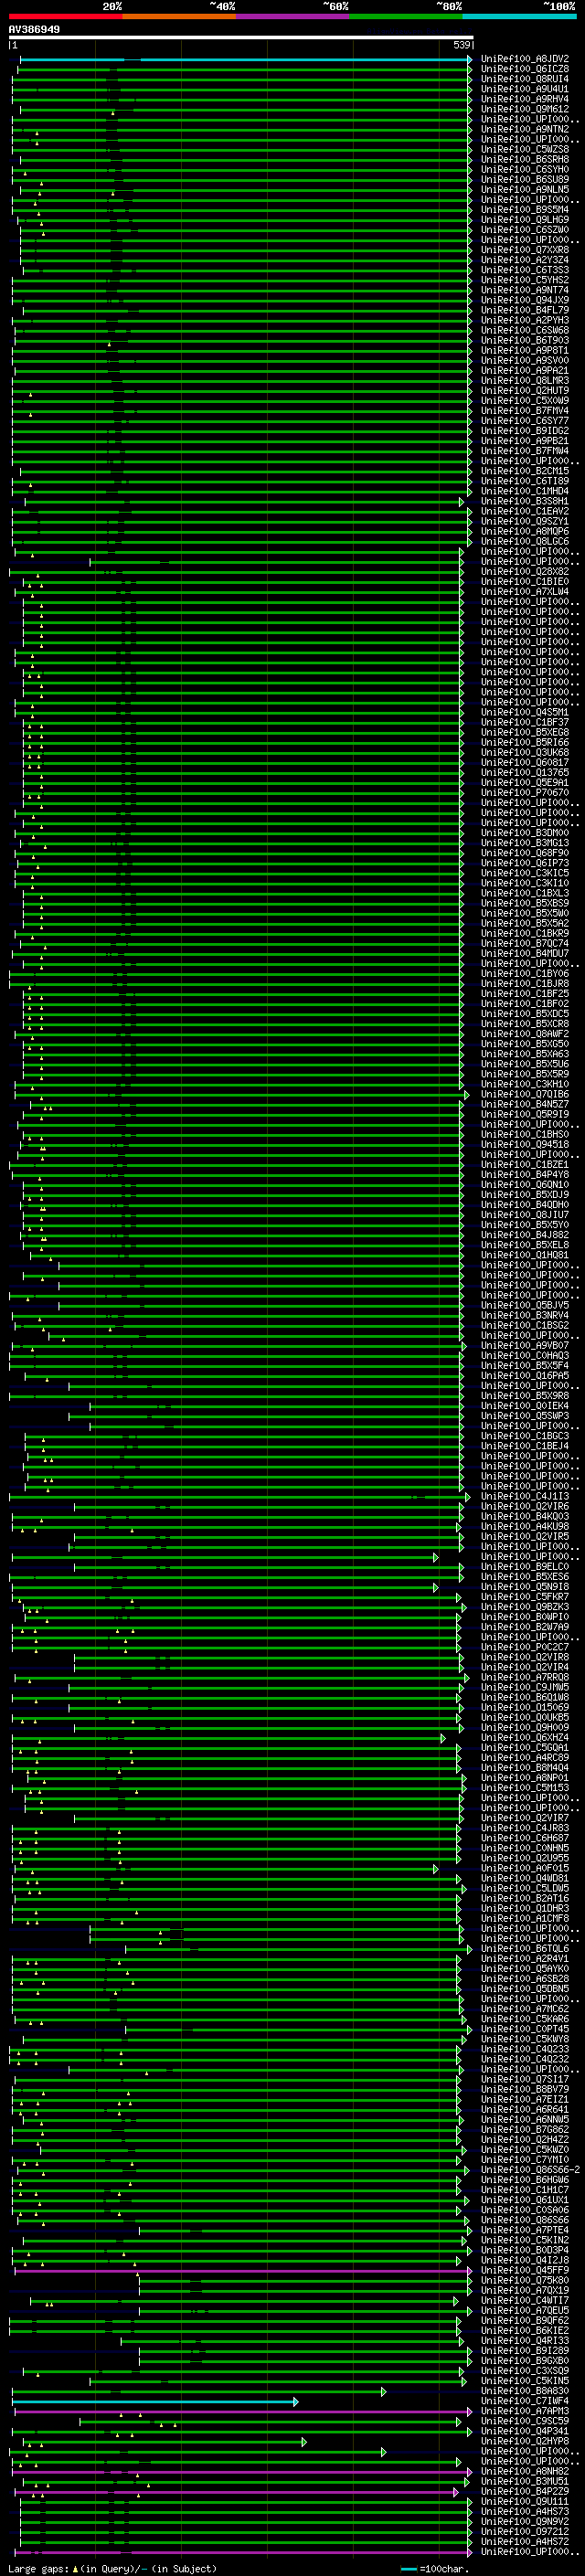Click the green ~80% identity legend segment
This screenshot has height=2576, width=585.
coord(406,16)
